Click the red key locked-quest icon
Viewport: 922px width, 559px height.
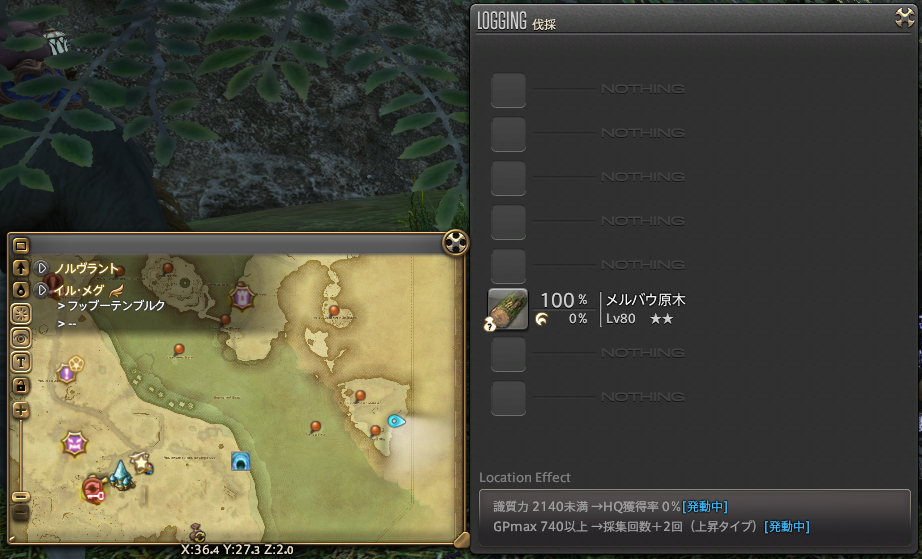point(93,490)
